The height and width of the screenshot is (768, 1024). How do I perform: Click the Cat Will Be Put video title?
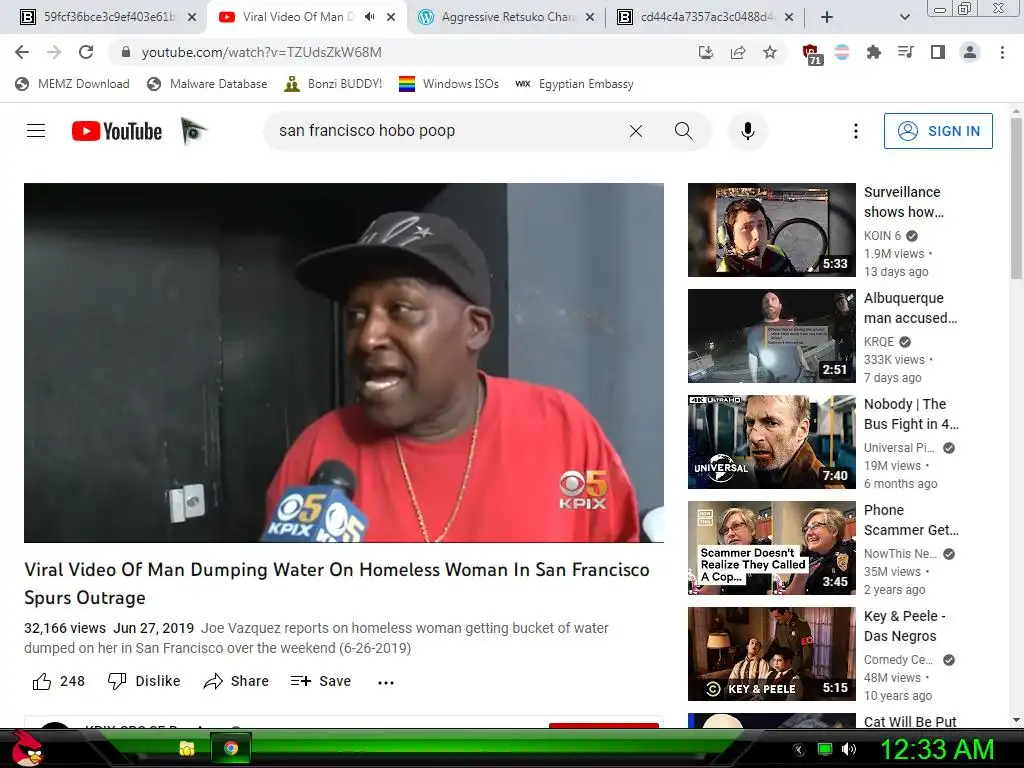click(x=910, y=722)
